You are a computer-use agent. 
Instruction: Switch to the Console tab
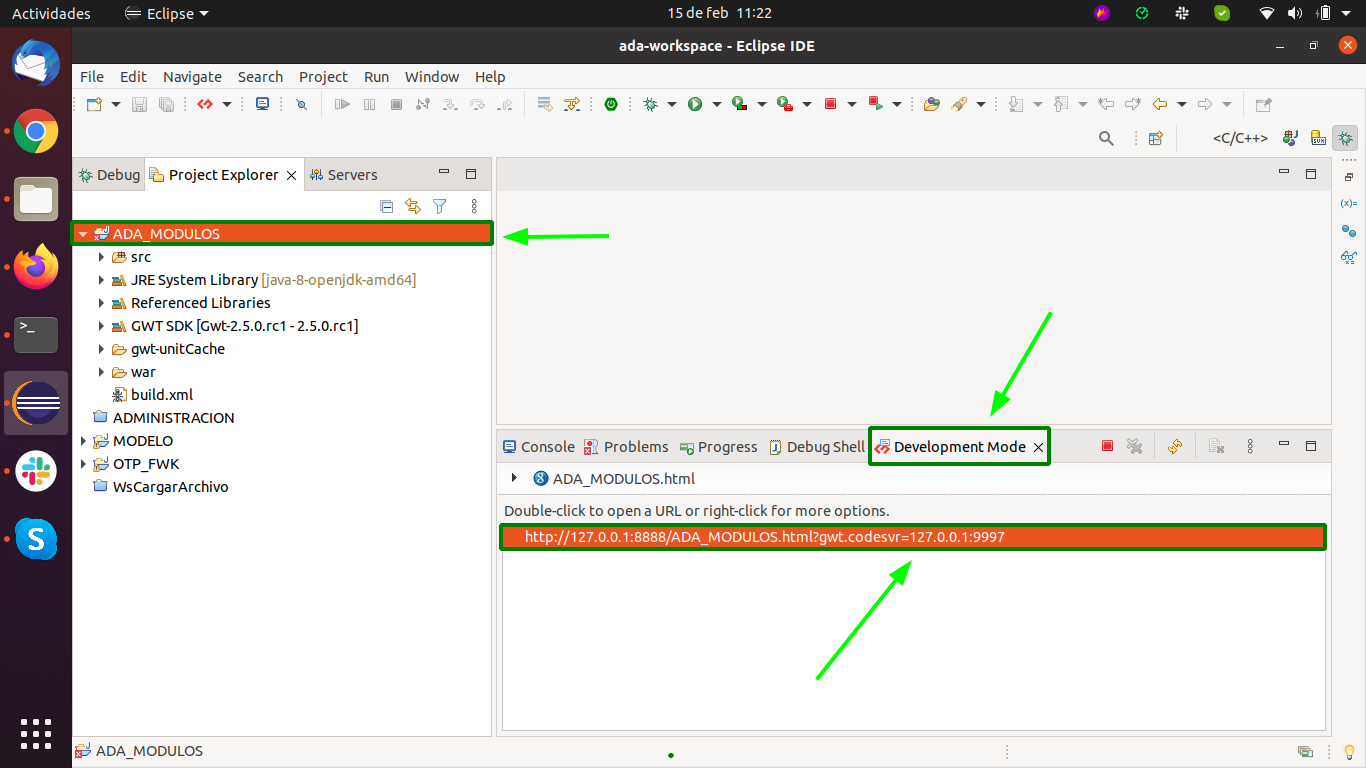(x=538, y=447)
